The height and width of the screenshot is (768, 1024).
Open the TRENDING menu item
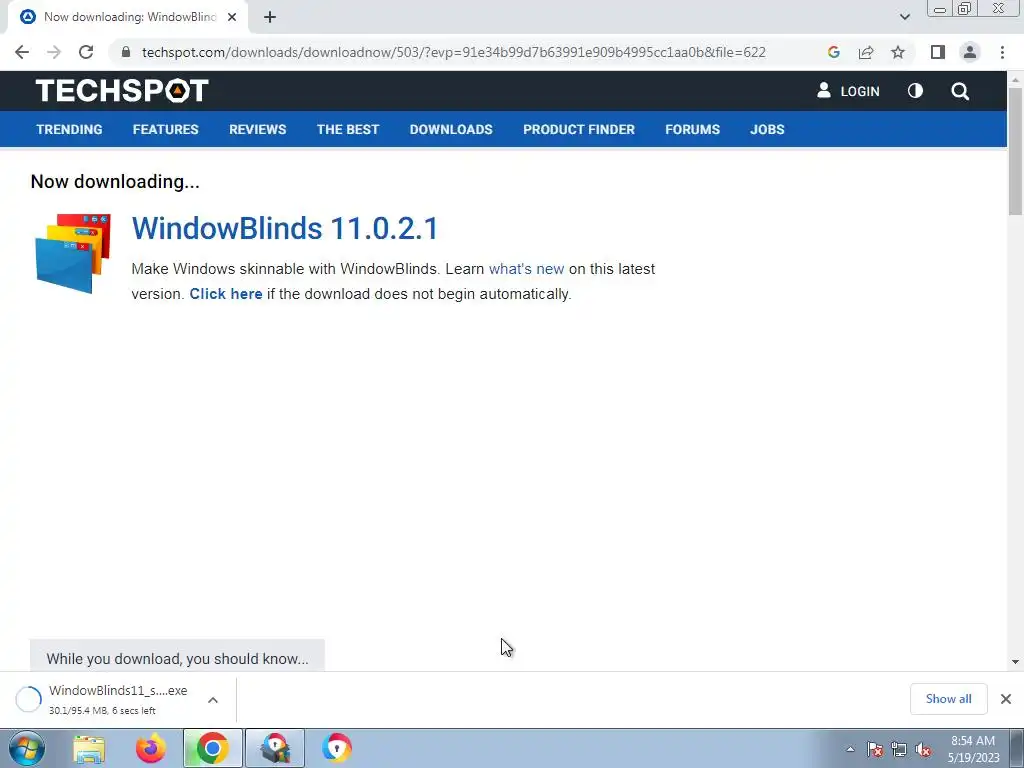(69, 129)
